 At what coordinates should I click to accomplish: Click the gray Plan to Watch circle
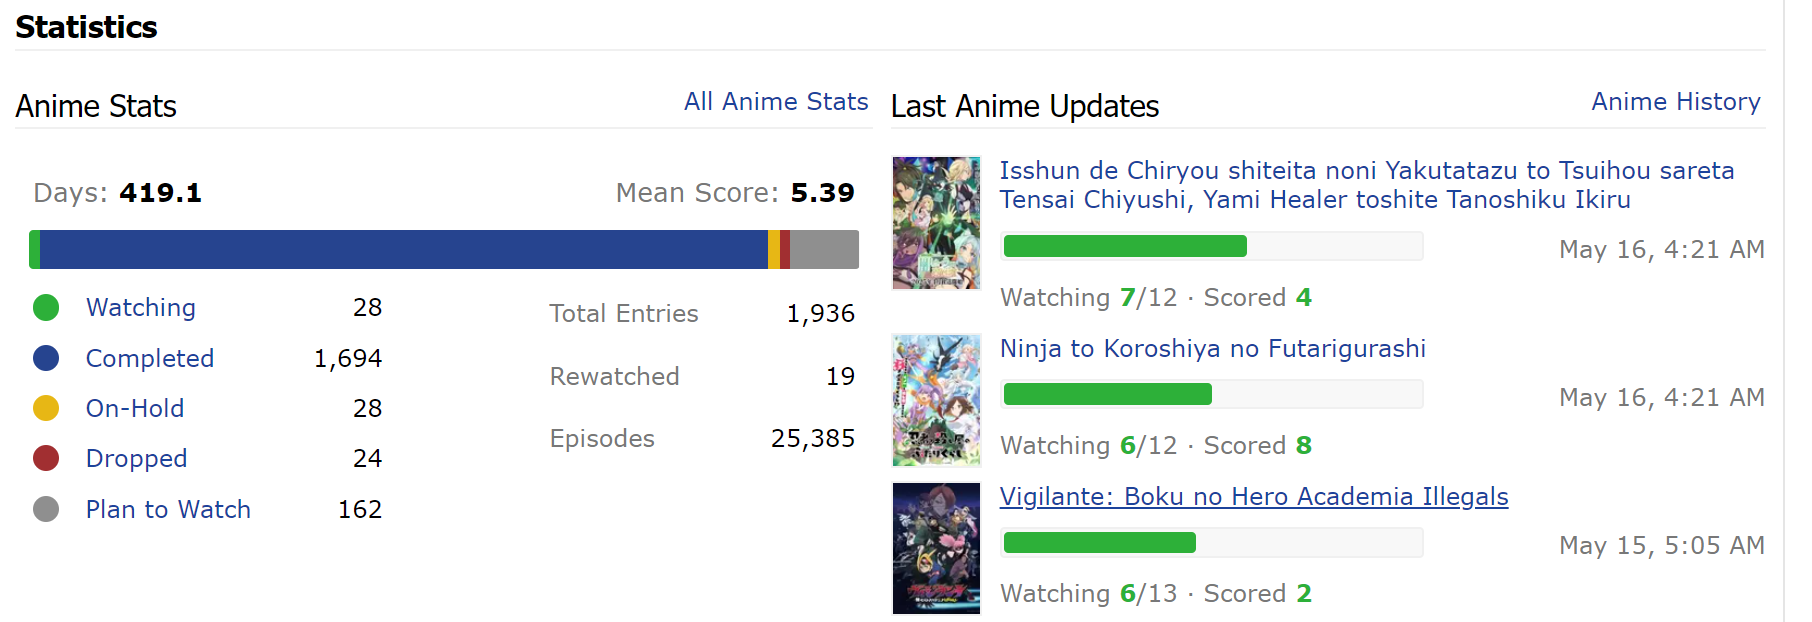click(x=46, y=509)
